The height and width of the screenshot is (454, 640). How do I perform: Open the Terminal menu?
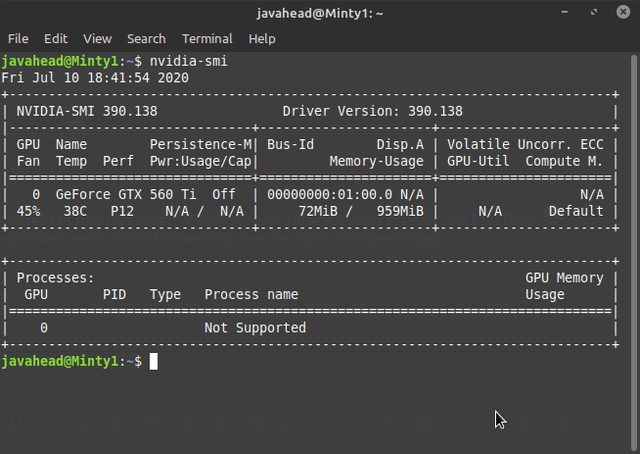[x=207, y=38]
